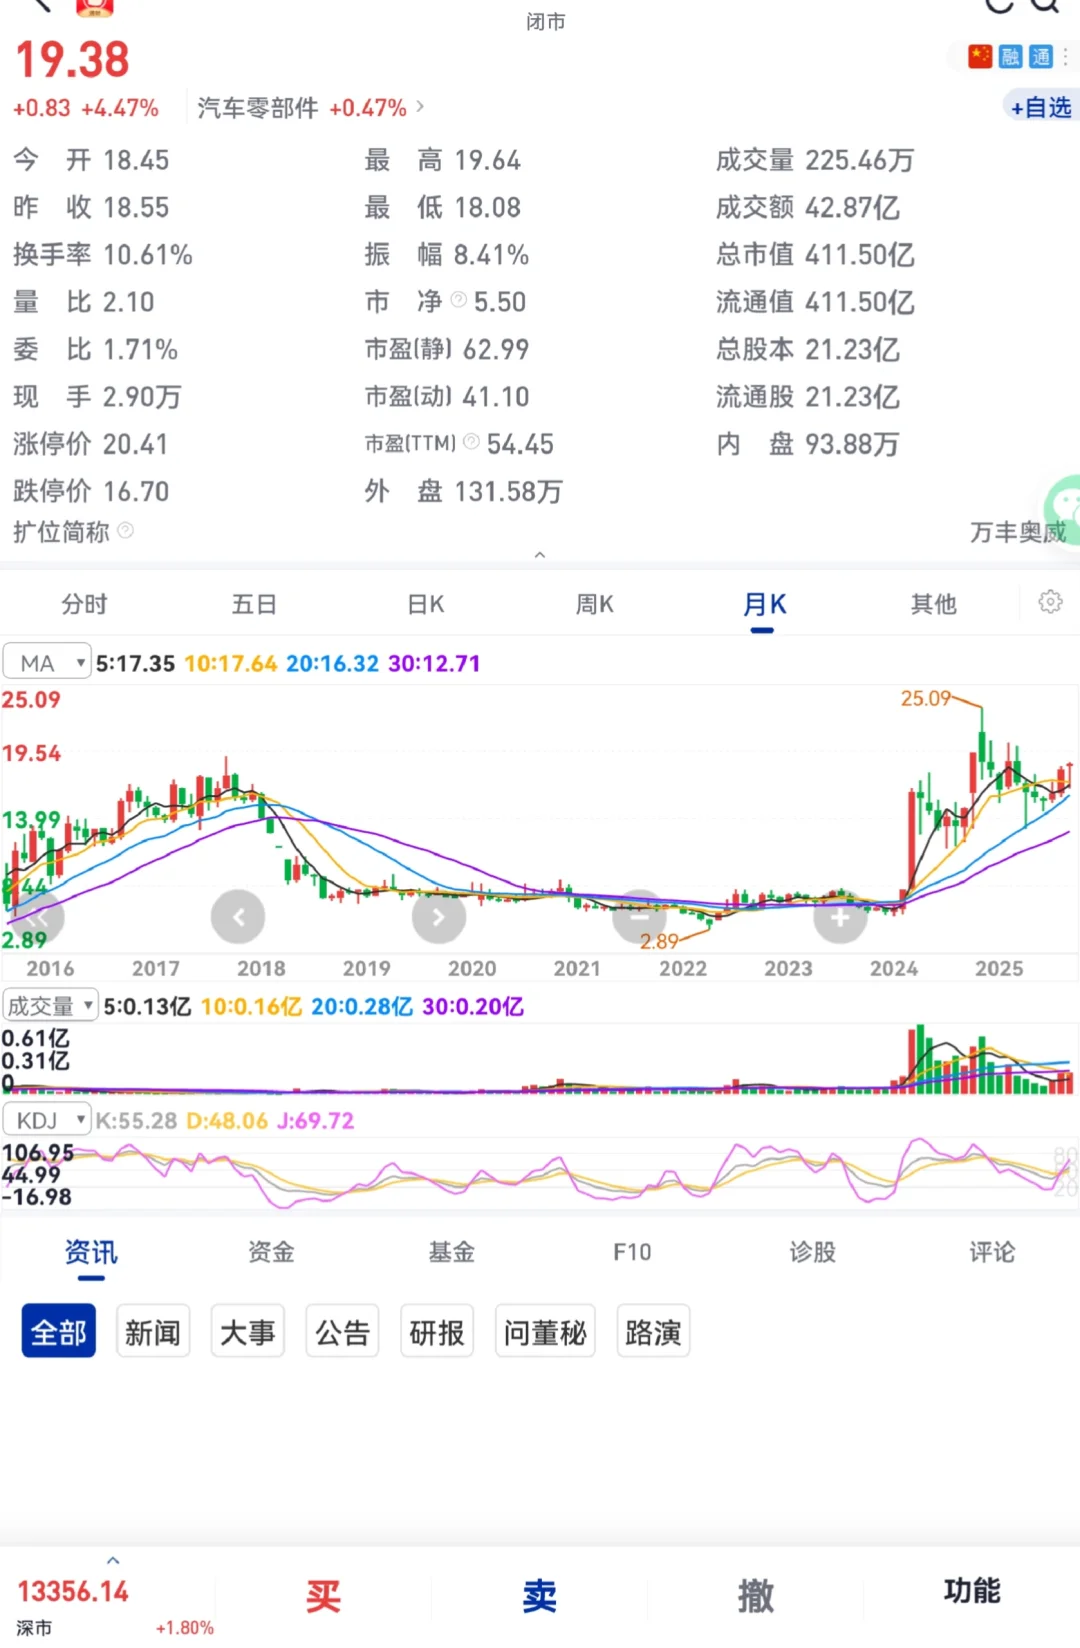Switch to the 基金 tab
Viewport: 1080px width, 1648px height.
click(451, 1252)
